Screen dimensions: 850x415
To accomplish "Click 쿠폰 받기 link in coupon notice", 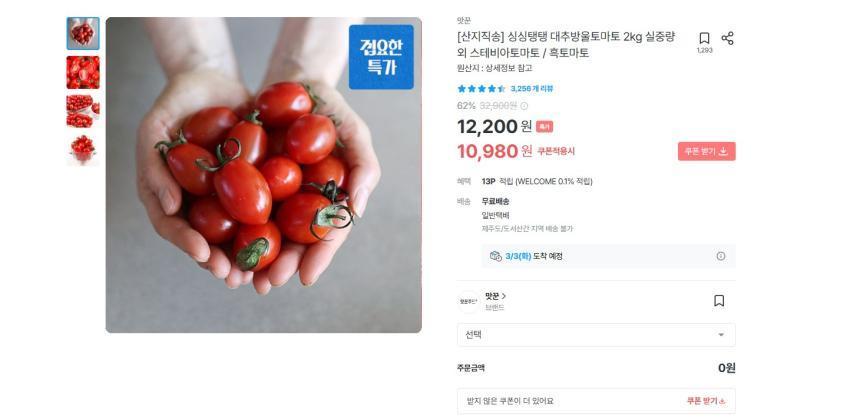I will (x=705, y=401).
